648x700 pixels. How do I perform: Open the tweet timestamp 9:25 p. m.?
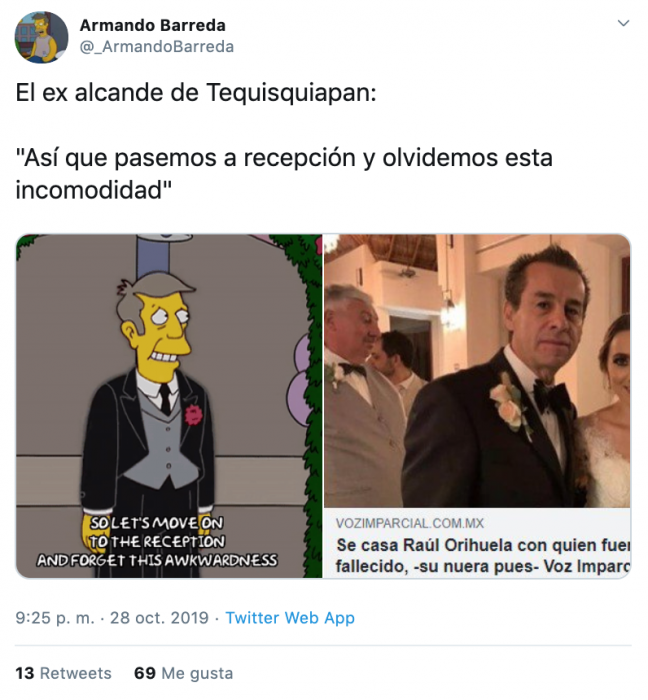(55, 618)
